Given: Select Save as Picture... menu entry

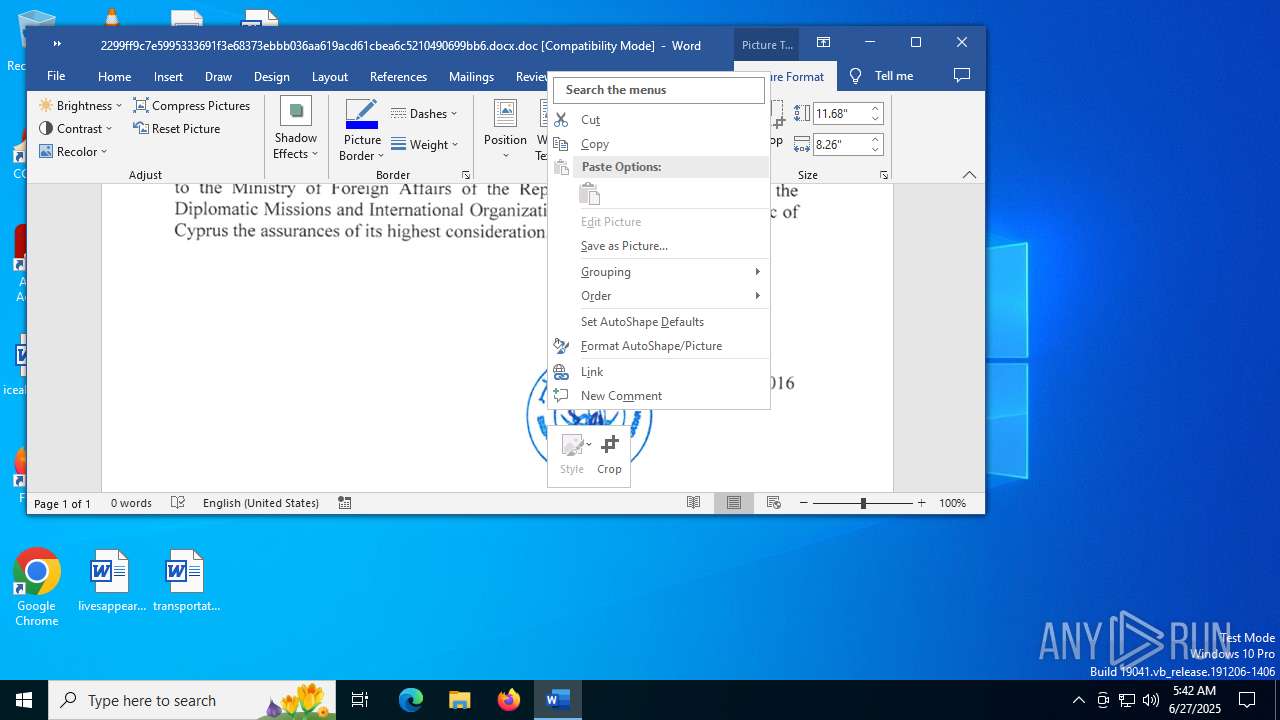Looking at the screenshot, I should [660, 246].
